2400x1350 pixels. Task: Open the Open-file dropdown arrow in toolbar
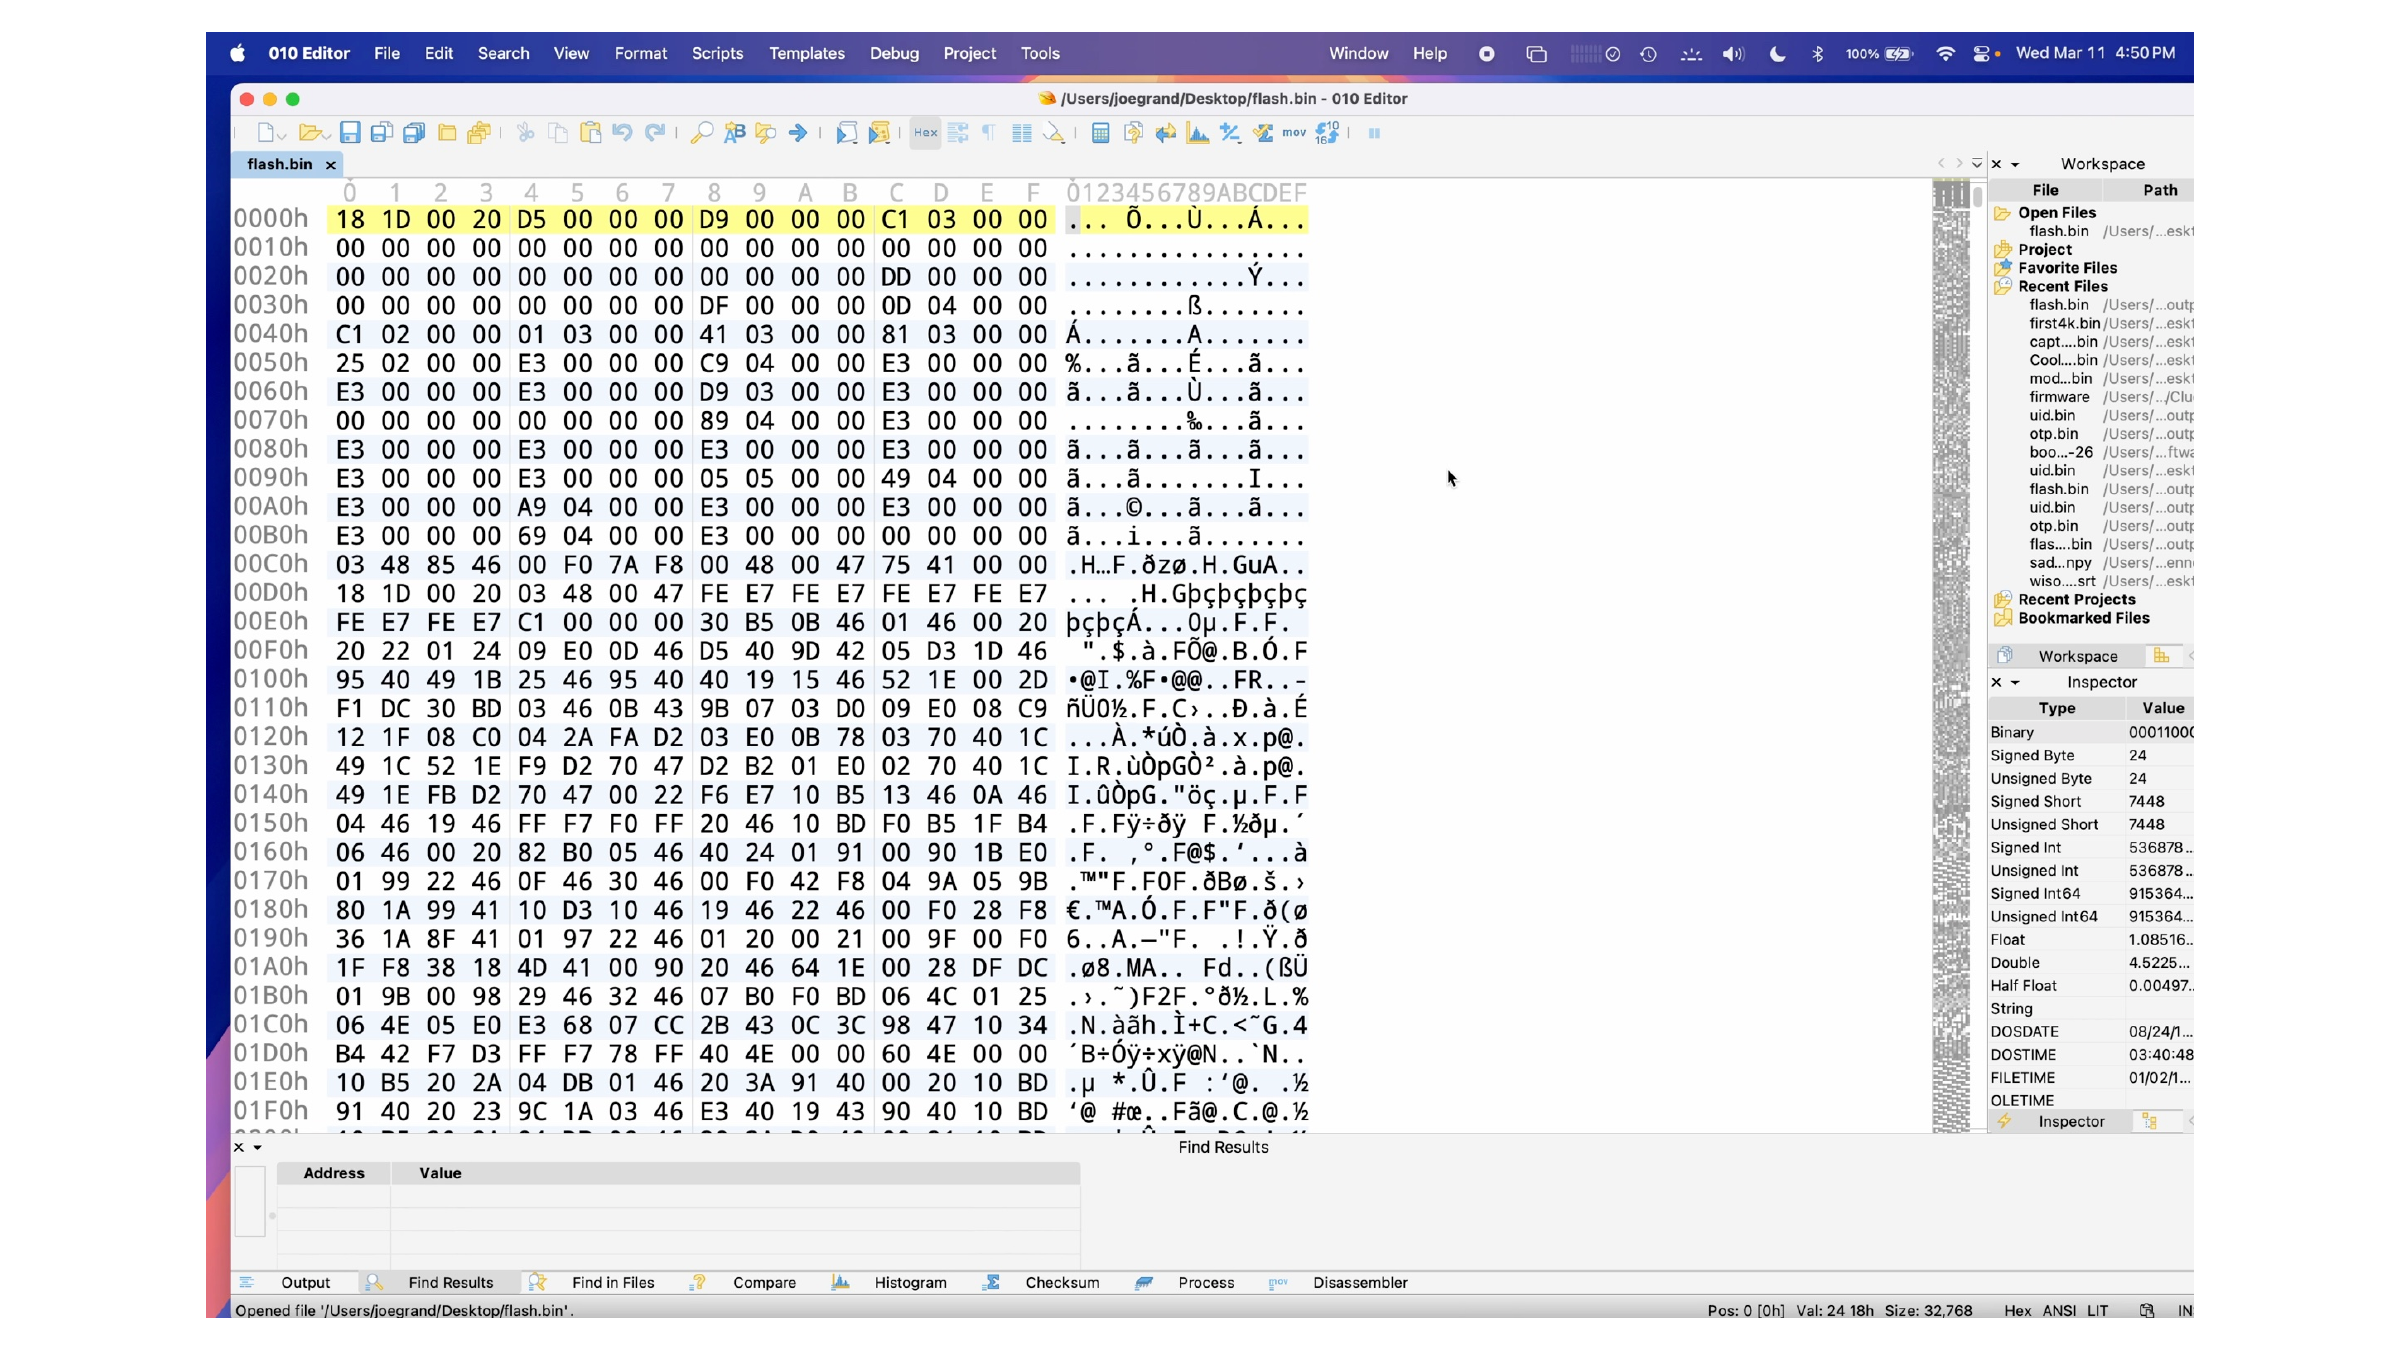326,136
